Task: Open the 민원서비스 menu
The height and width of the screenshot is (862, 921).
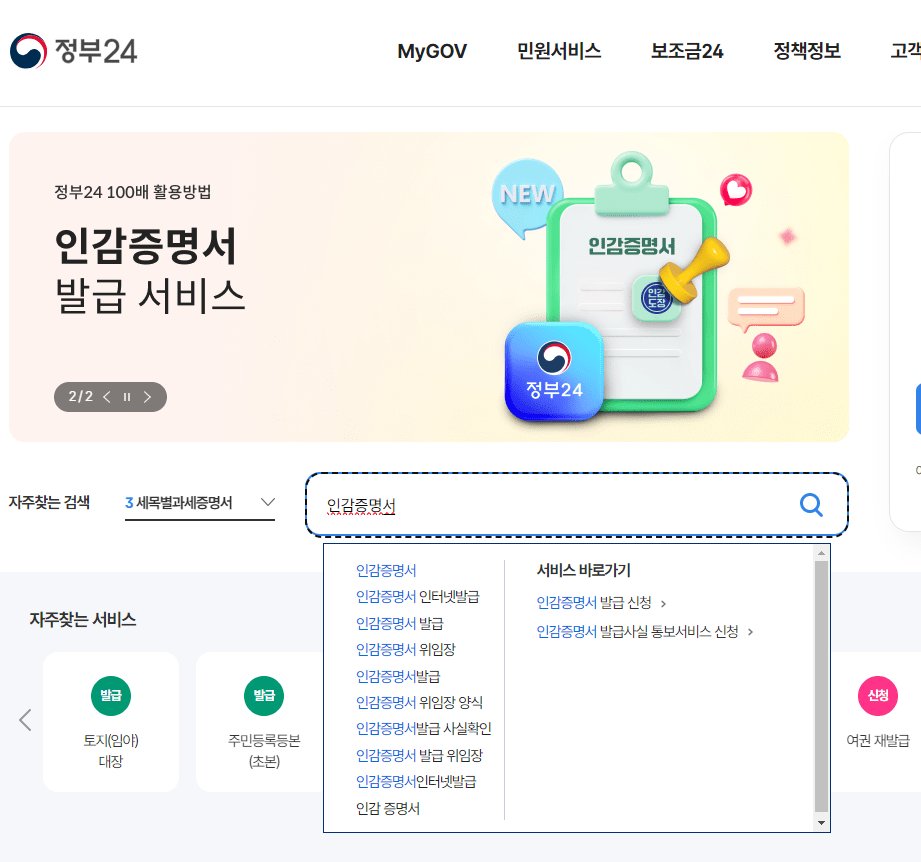Action: (x=559, y=51)
